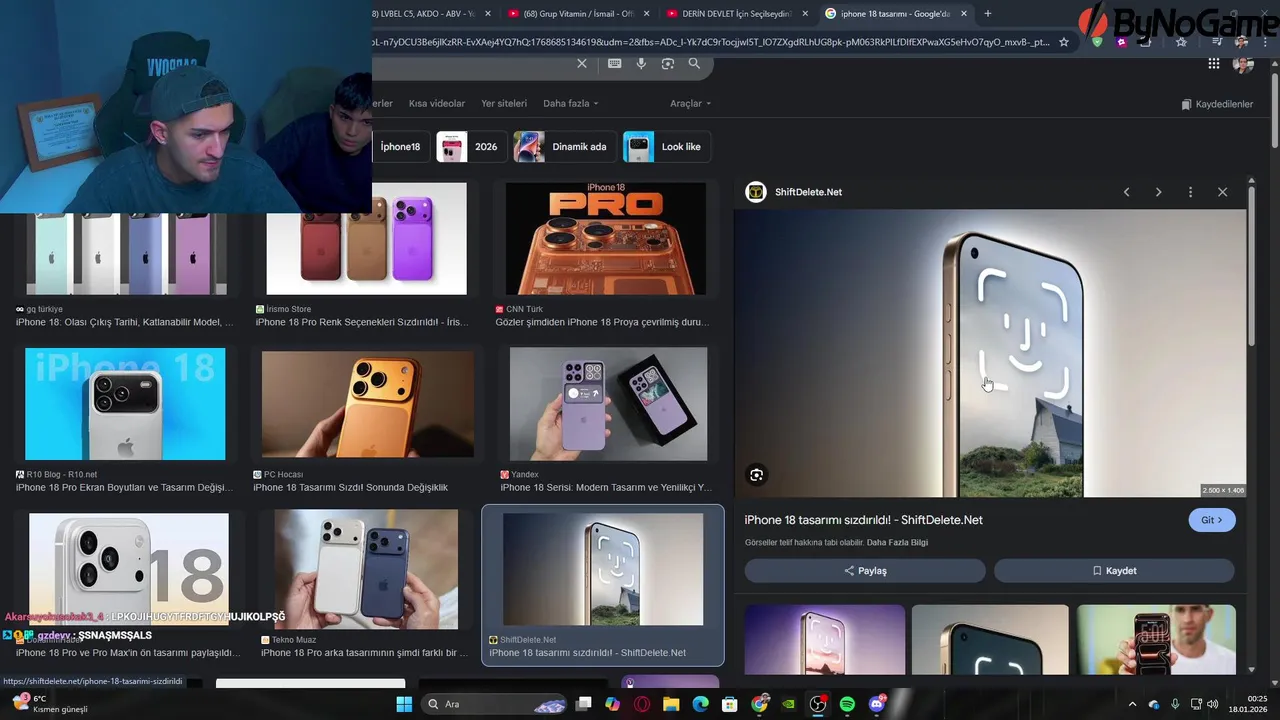Open the weather widget in taskbar
The width and height of the screenshot is (1280, 720).
pyautogui.click(x=50, y=704)
